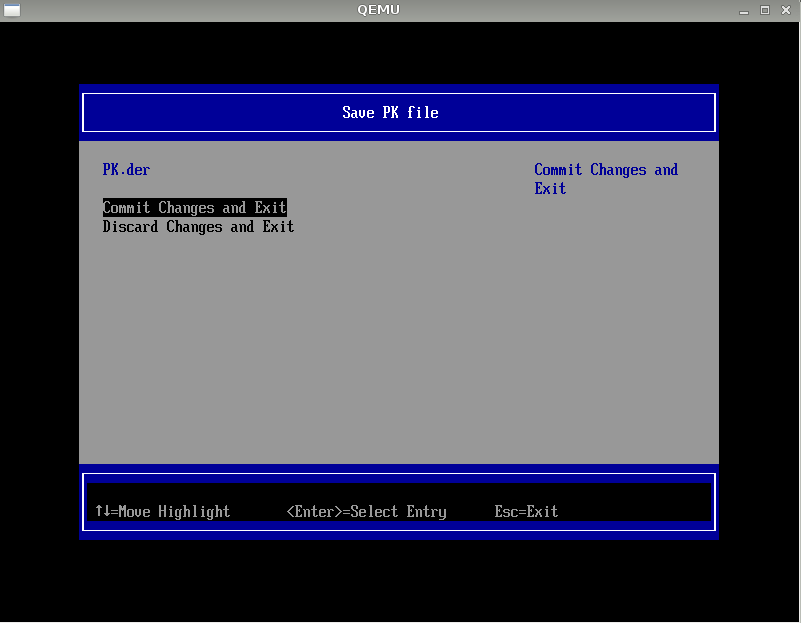Close the QEMU window
Viewport: 801px width, 623px height.
coord(786,10)
